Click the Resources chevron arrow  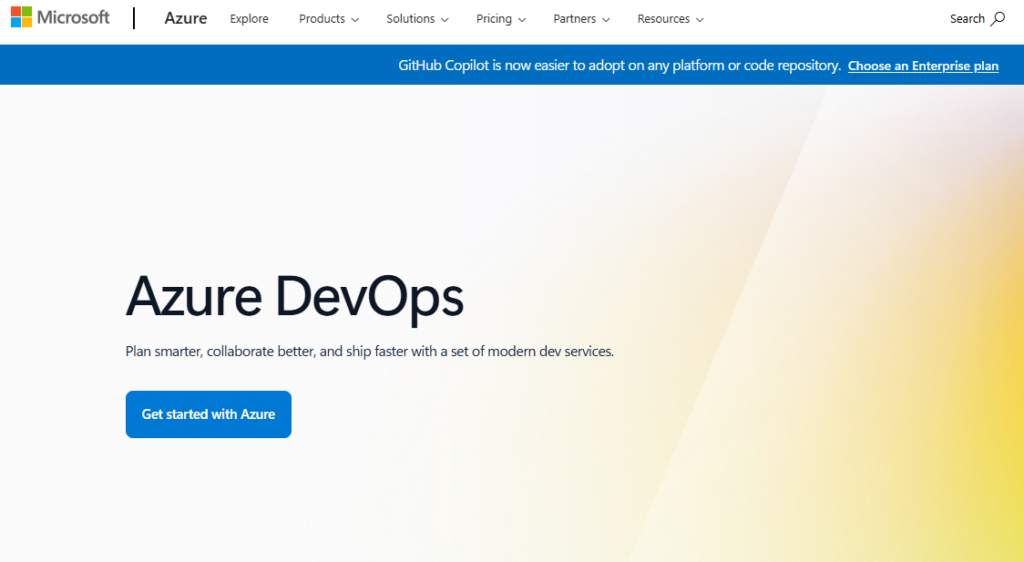pyautogui.click(x=700, y=20)
